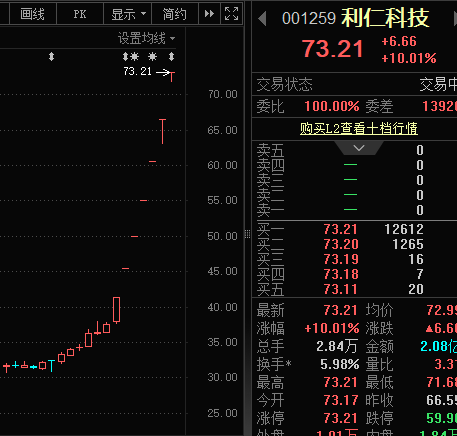Click the large red candle near 40.00
The image size is (457, 436).
(x=116, y=310)
